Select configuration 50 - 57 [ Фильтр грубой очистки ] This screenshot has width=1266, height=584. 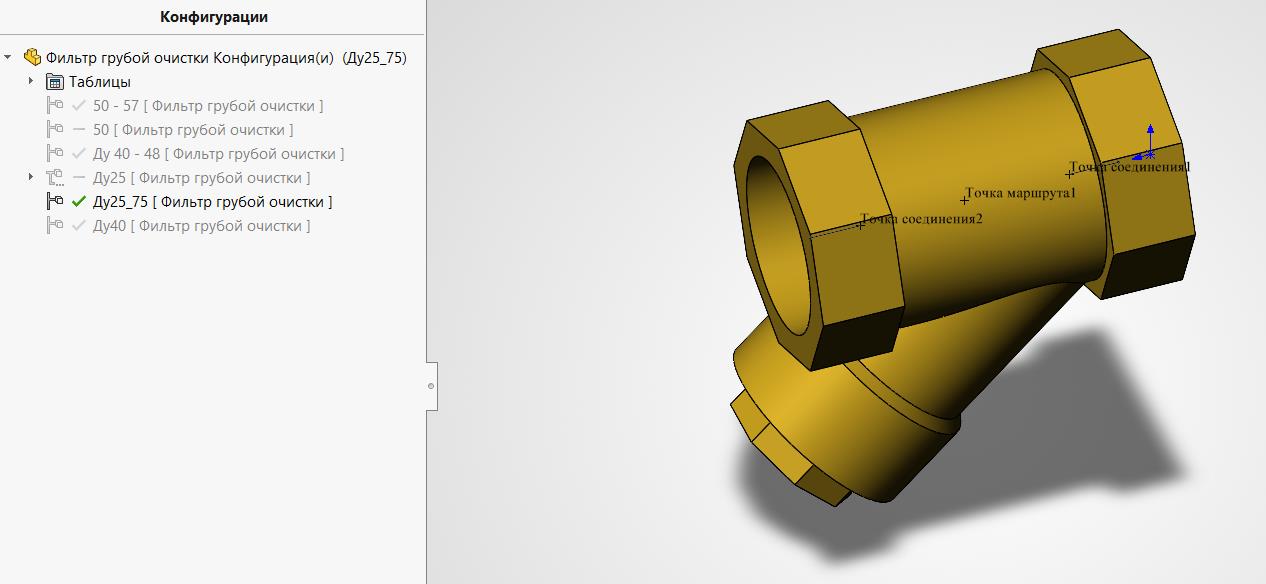pyautogui.click(x=208, y=105)
